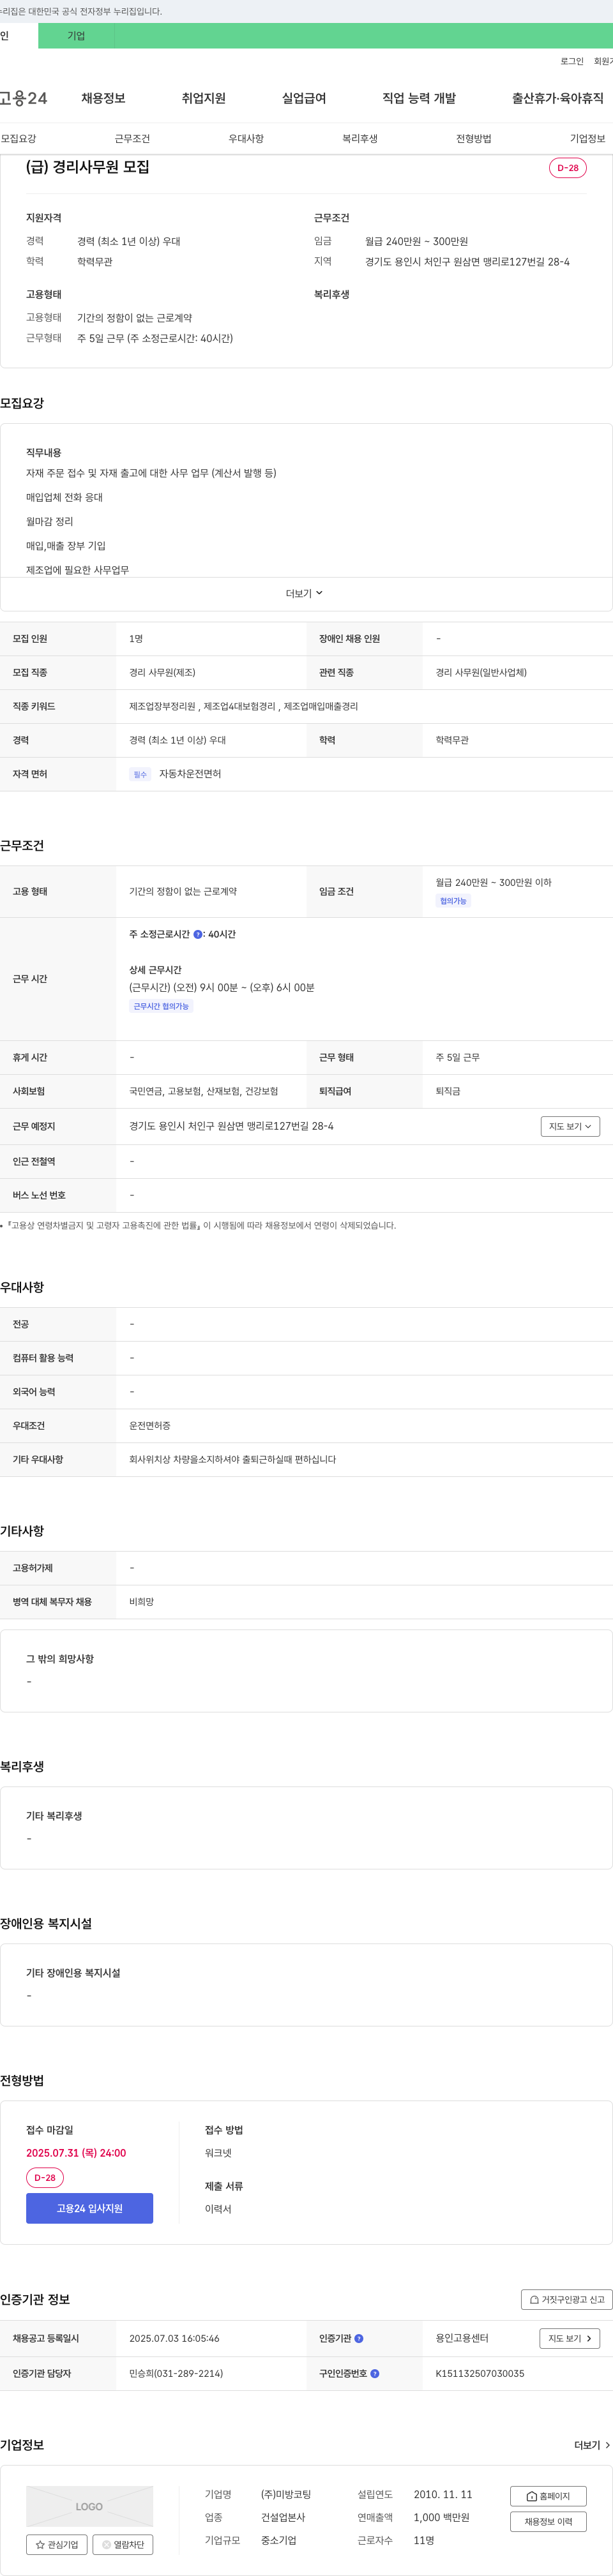The height and width of the screenshot is (2576, 613).
Task: Jump to the 기업정보 section tab
Action: pyautogui.click(x=588, y=139)
